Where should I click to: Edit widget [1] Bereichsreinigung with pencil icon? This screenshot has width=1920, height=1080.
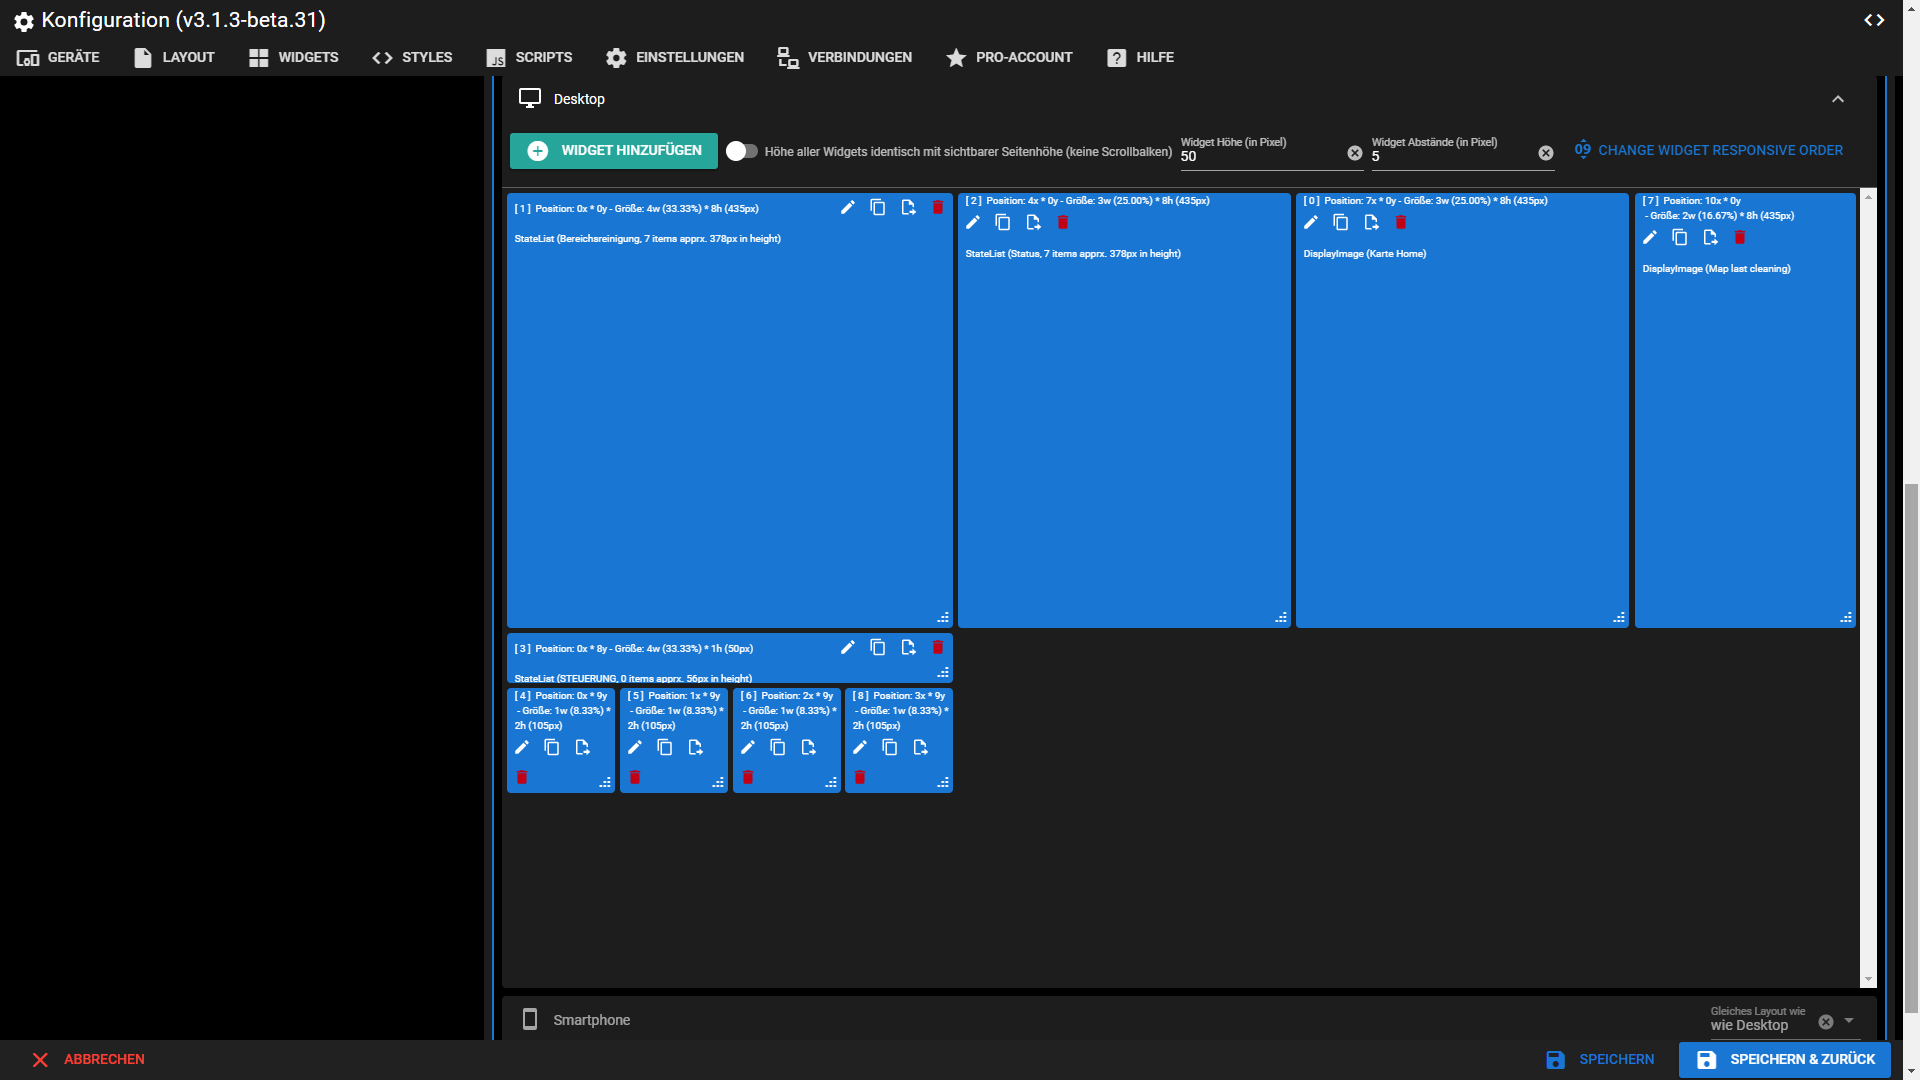[847, 208]
